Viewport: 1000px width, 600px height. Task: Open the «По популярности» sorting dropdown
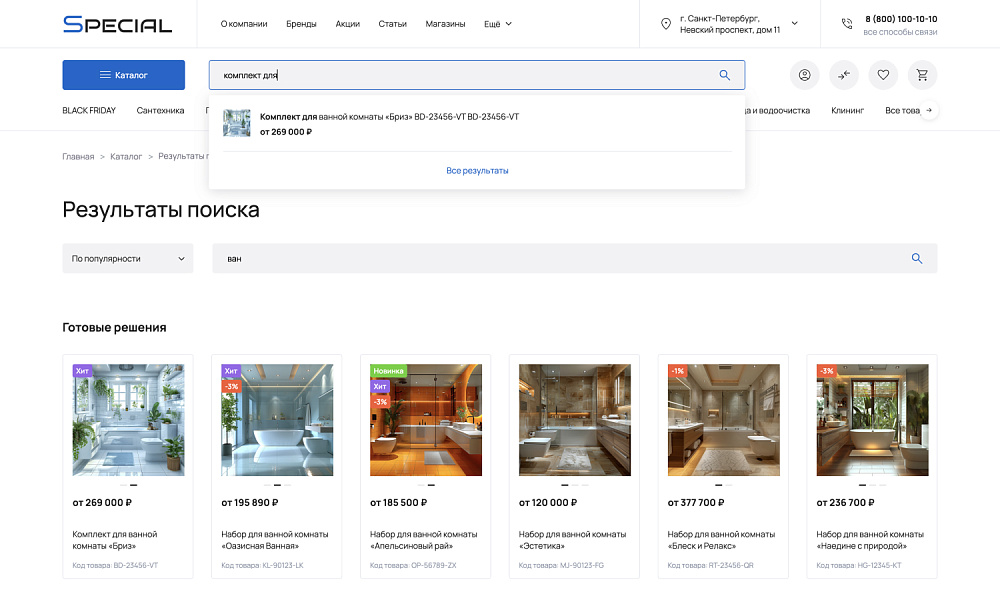[127, 258]
